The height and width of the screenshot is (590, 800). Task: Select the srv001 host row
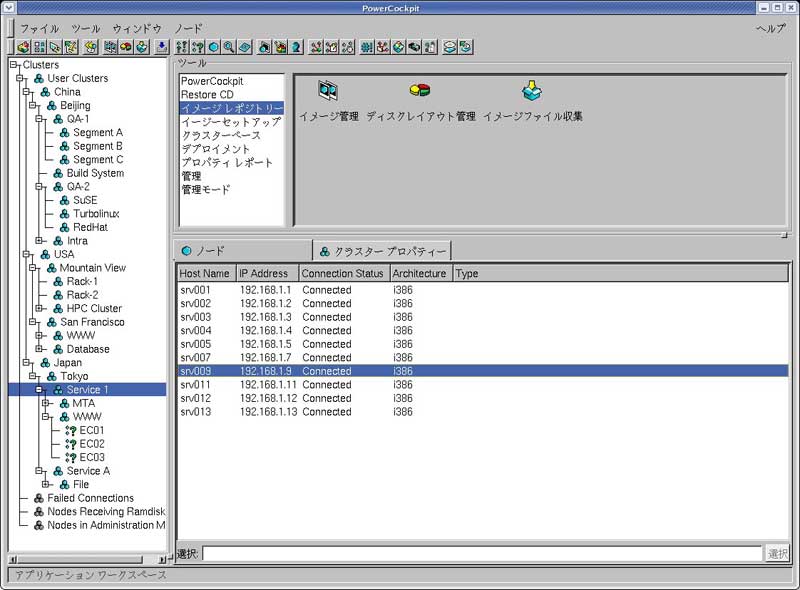(x=483, y=290)
